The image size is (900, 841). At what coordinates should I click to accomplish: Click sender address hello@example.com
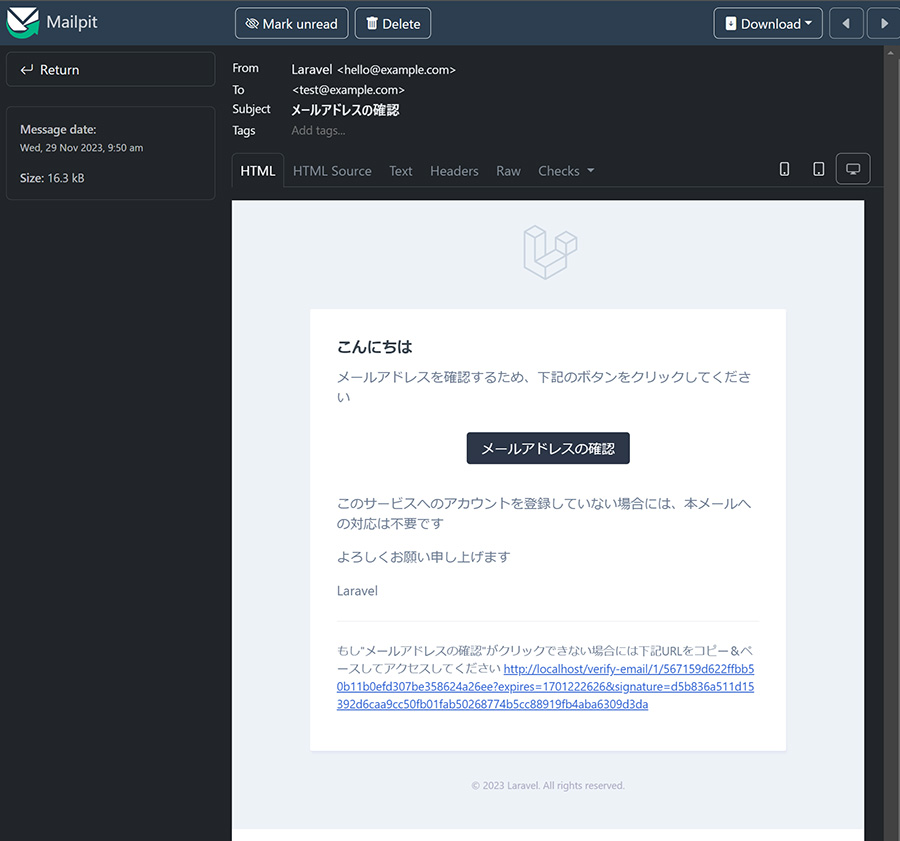point(397,70)
